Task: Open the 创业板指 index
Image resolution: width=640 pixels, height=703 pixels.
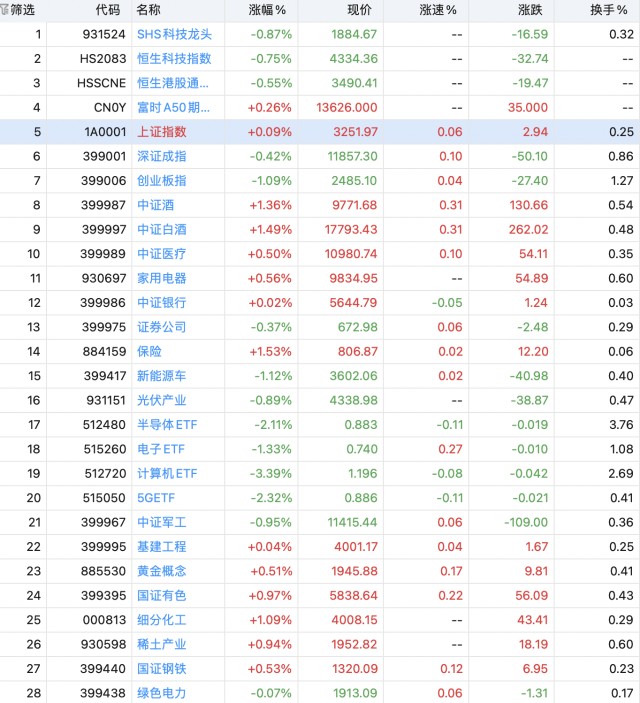Action: (x=161, y=181)
